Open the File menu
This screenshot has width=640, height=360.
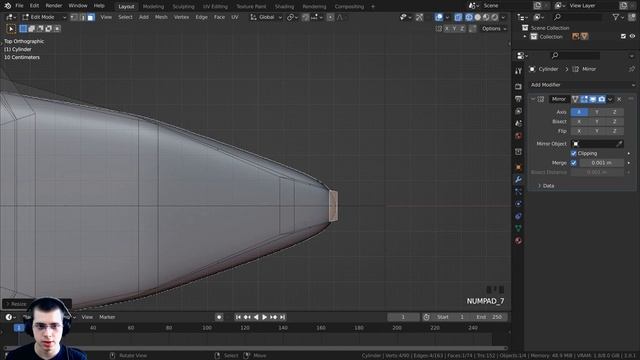(19, 6)
